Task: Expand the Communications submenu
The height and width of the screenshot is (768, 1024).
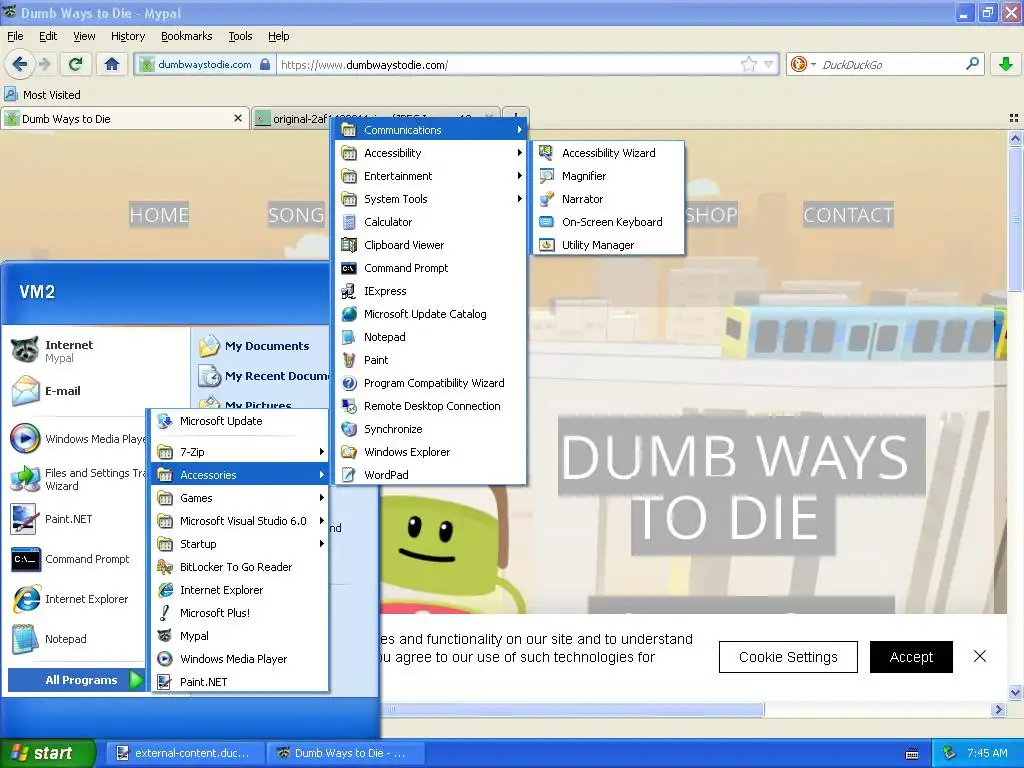Action: [431, 130]
